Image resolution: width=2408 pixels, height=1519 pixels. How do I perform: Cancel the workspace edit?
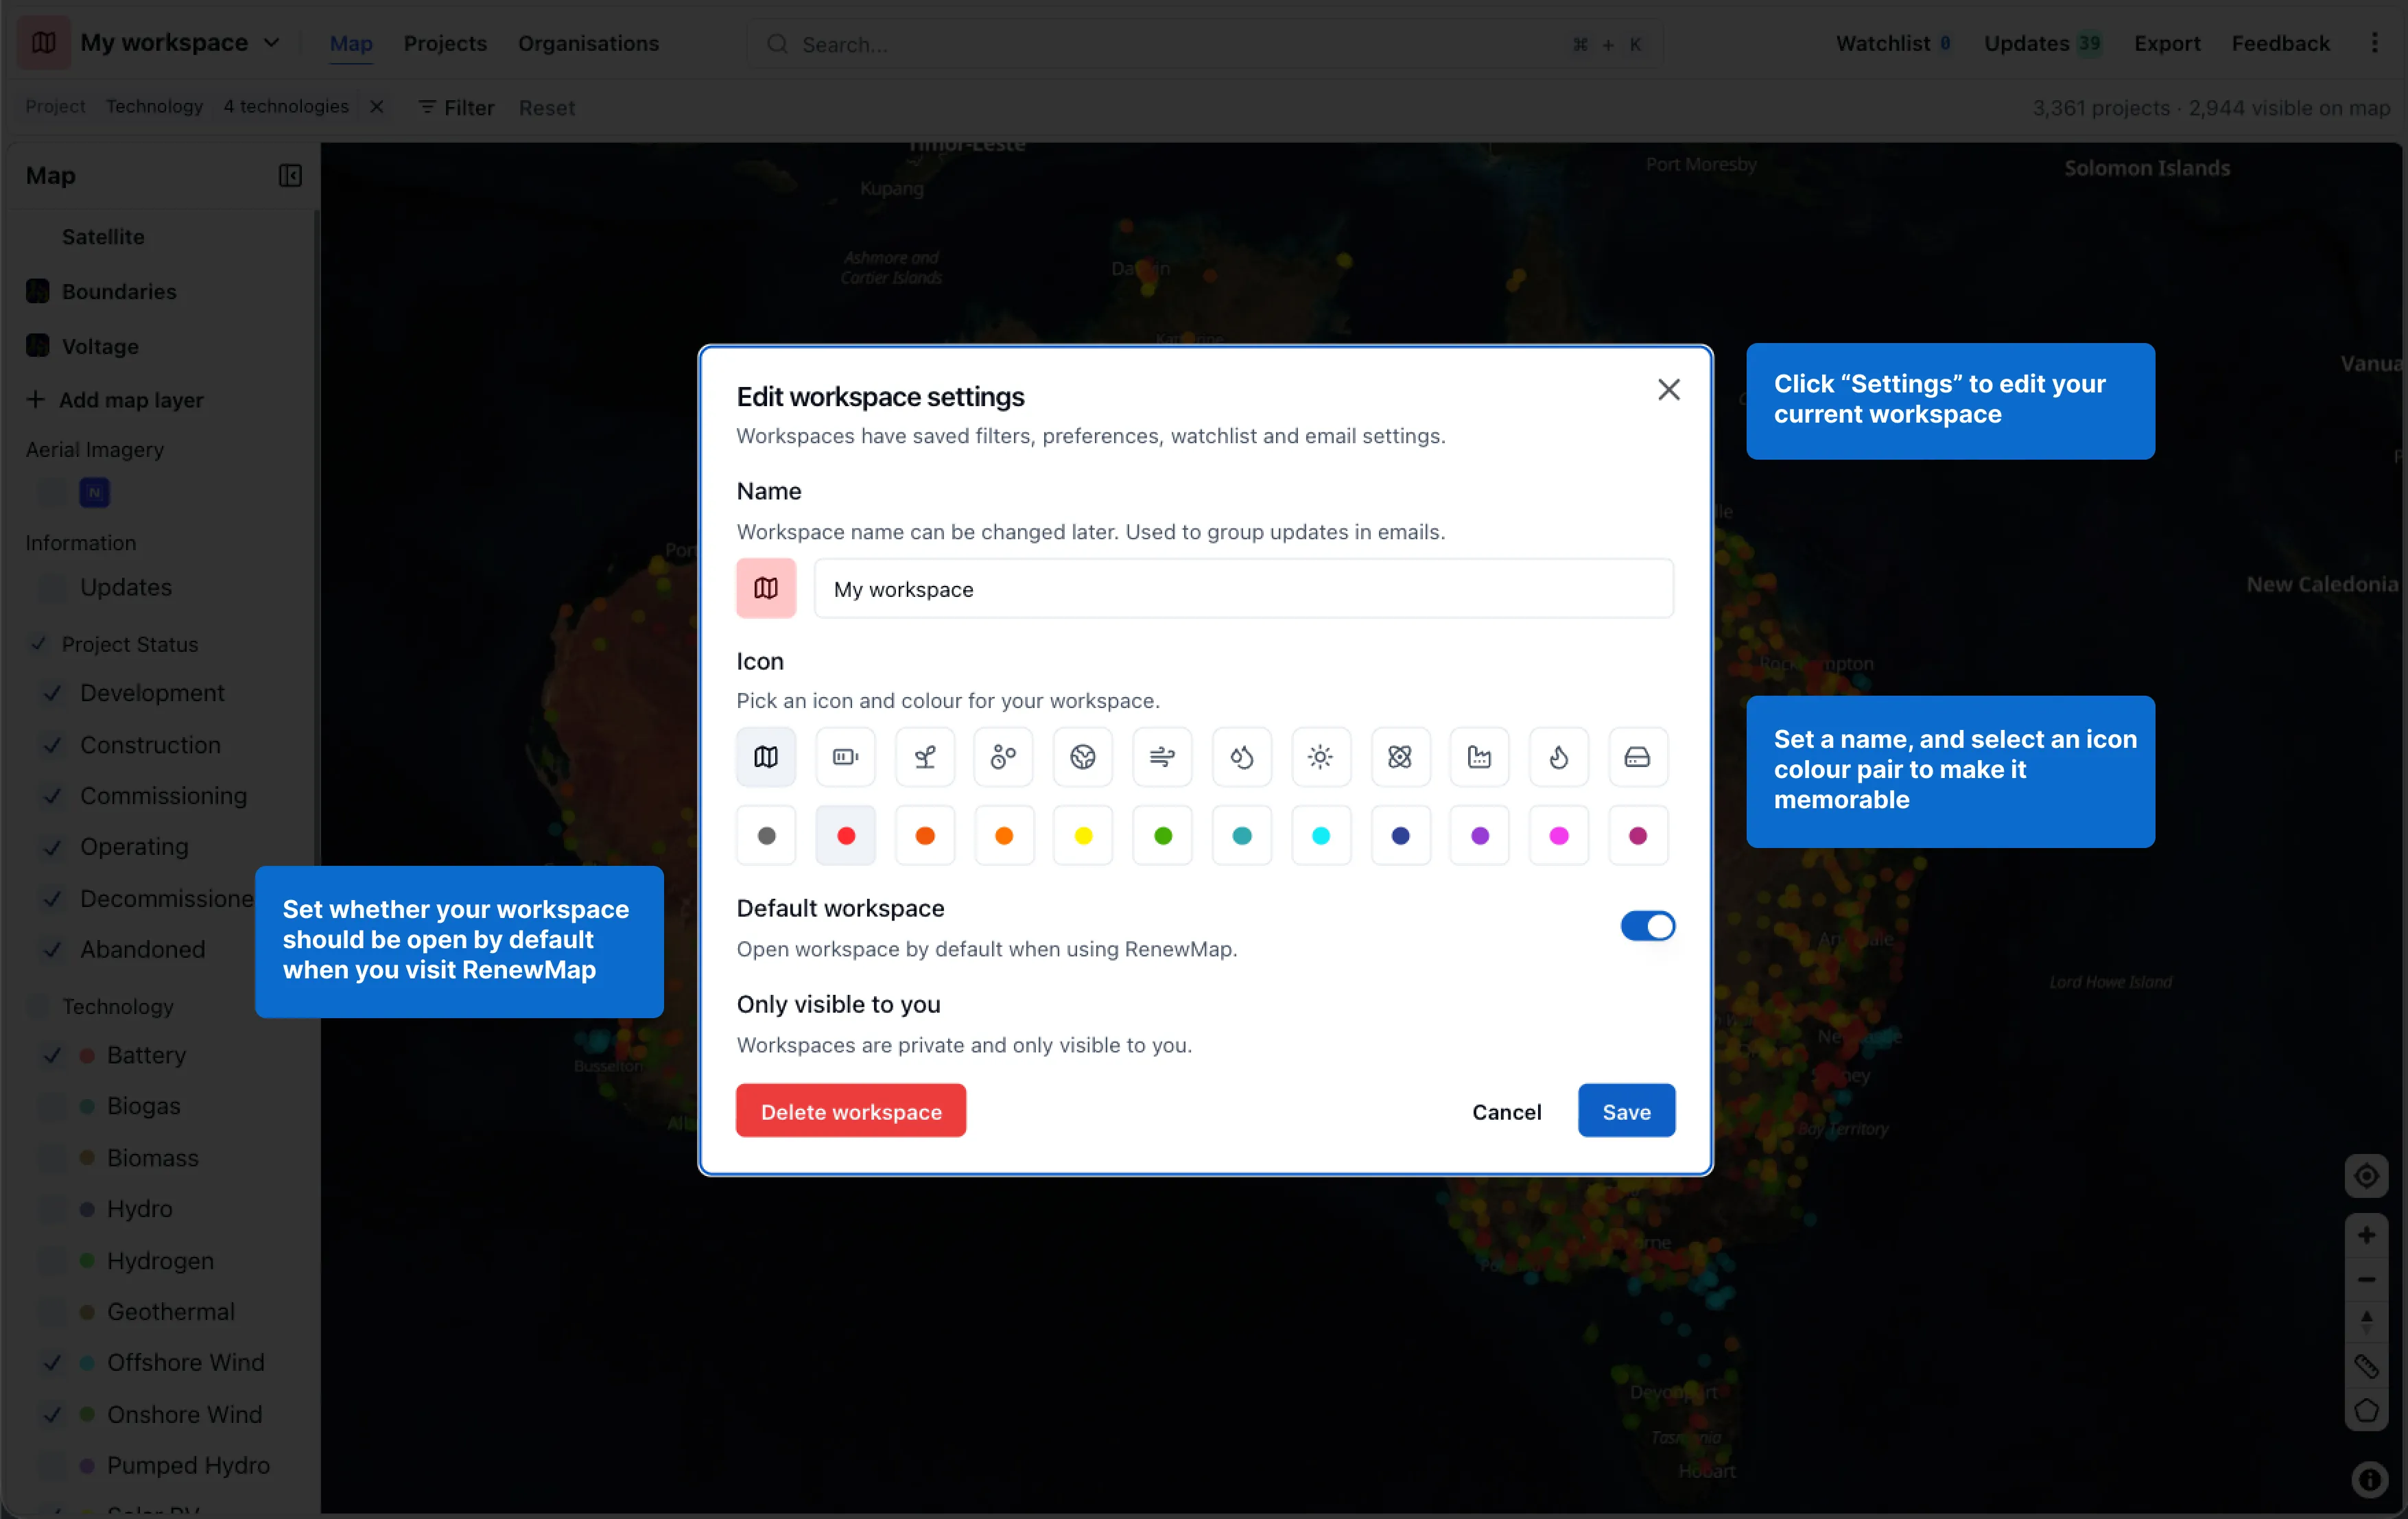[1506, 1111]
